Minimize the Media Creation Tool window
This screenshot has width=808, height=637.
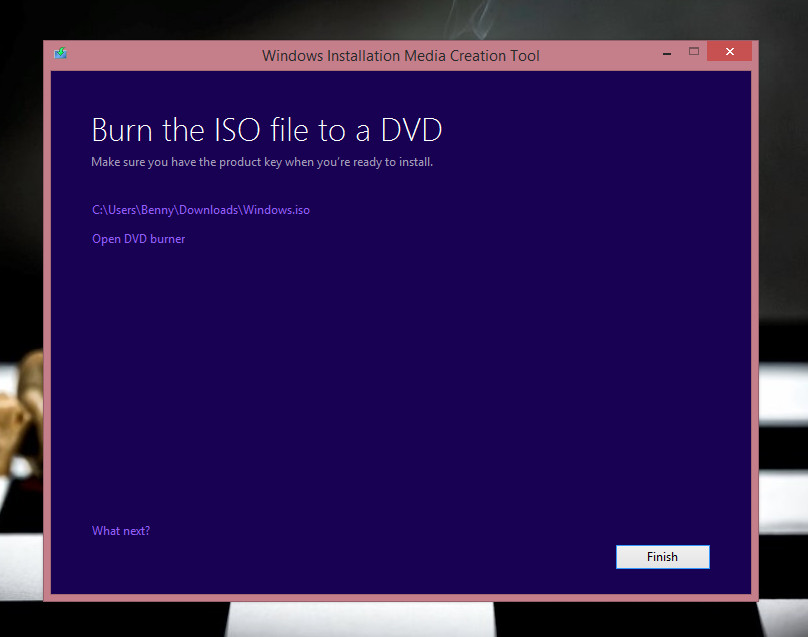click(667, 52)
